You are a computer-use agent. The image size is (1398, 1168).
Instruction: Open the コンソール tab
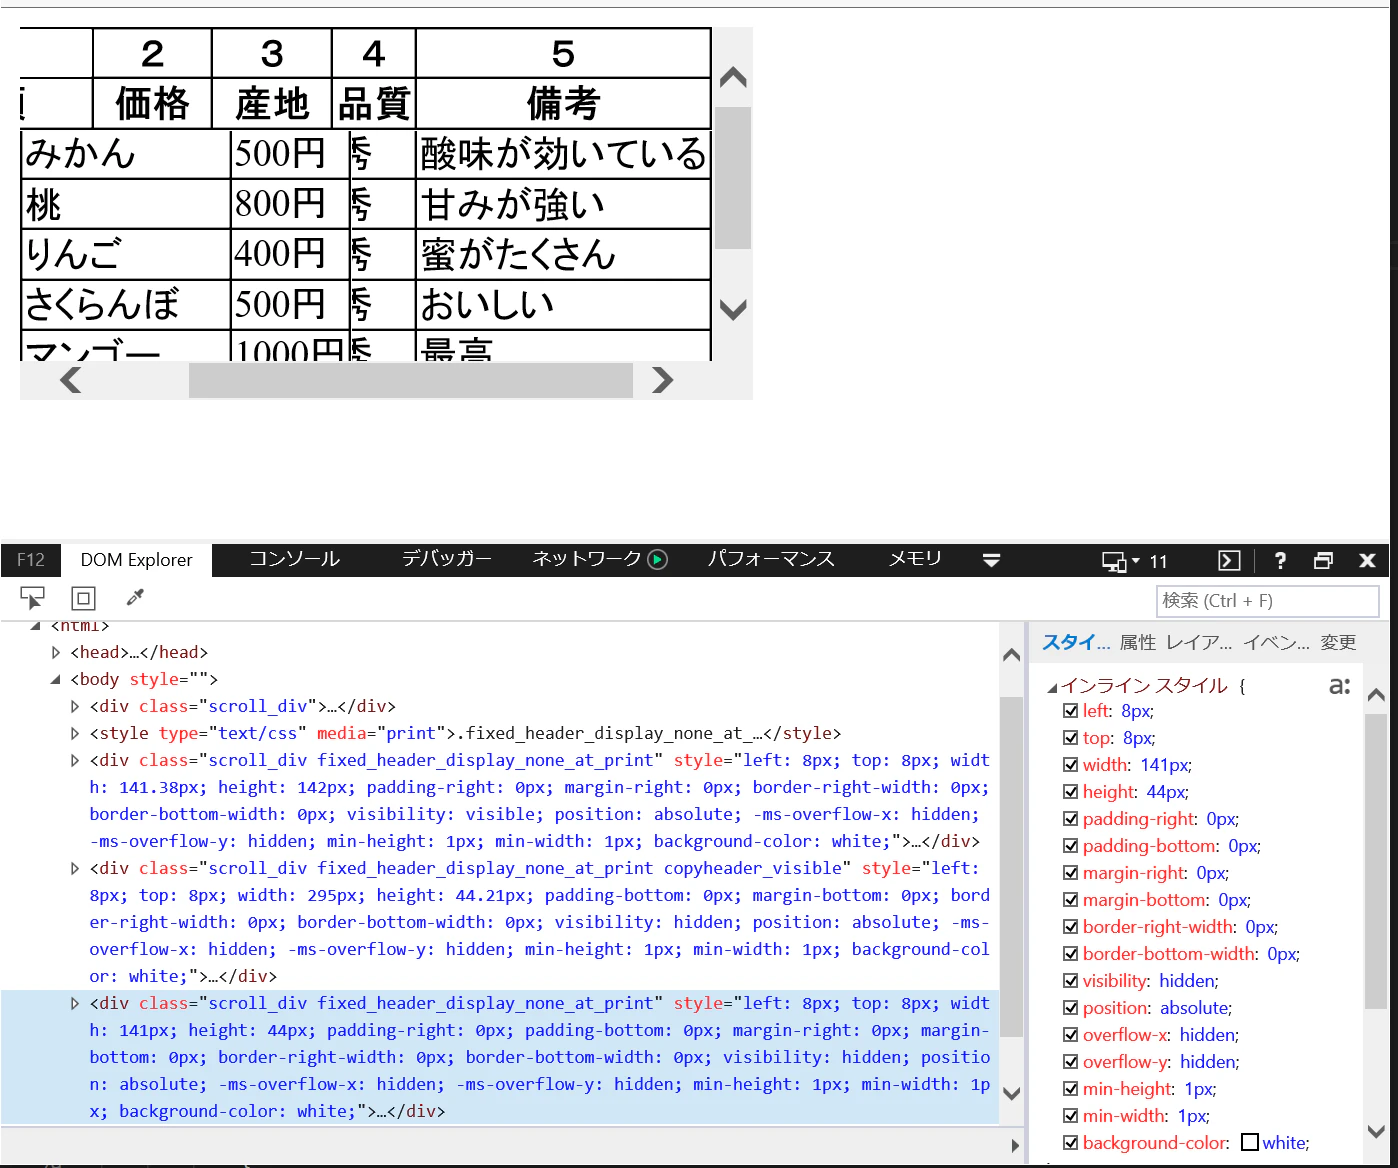pos(295,559)
